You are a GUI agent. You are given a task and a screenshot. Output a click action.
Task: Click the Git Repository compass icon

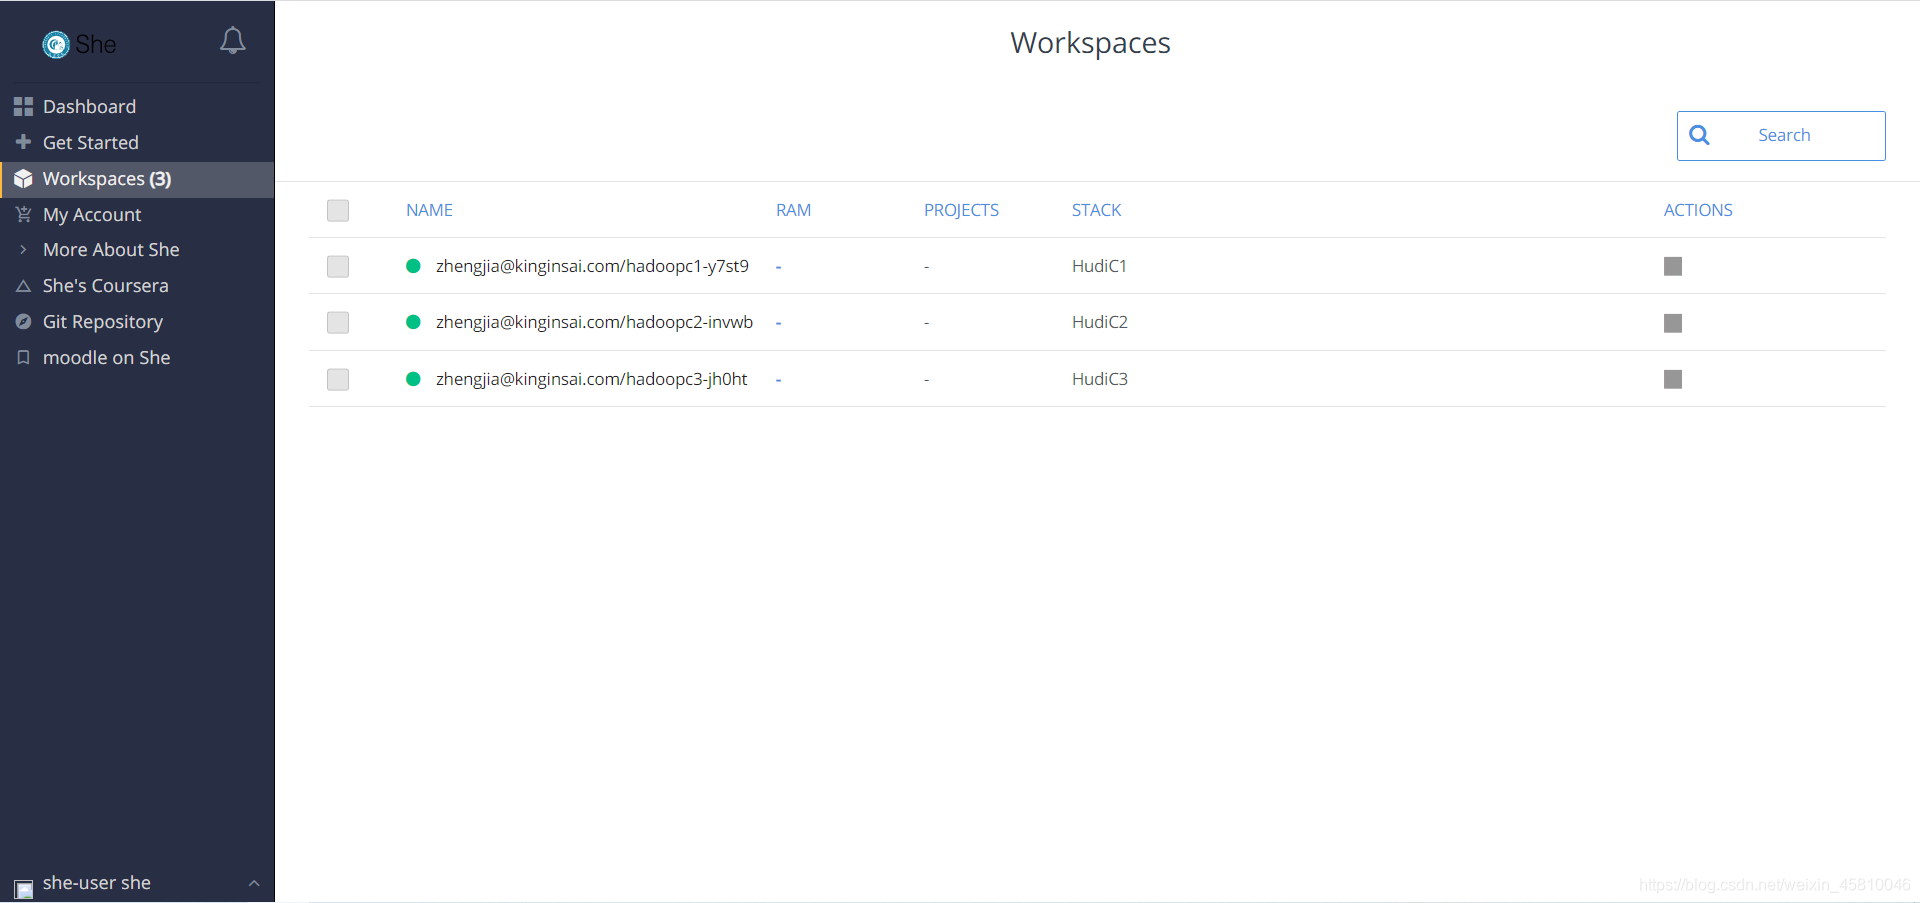tap(23, 322)
